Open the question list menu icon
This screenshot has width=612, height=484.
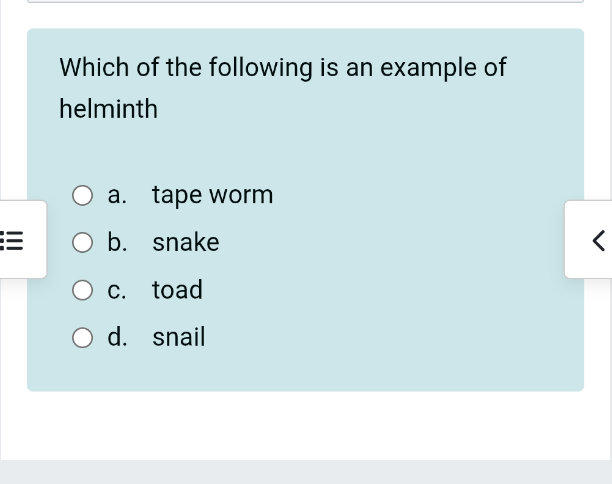click(14, 240)
